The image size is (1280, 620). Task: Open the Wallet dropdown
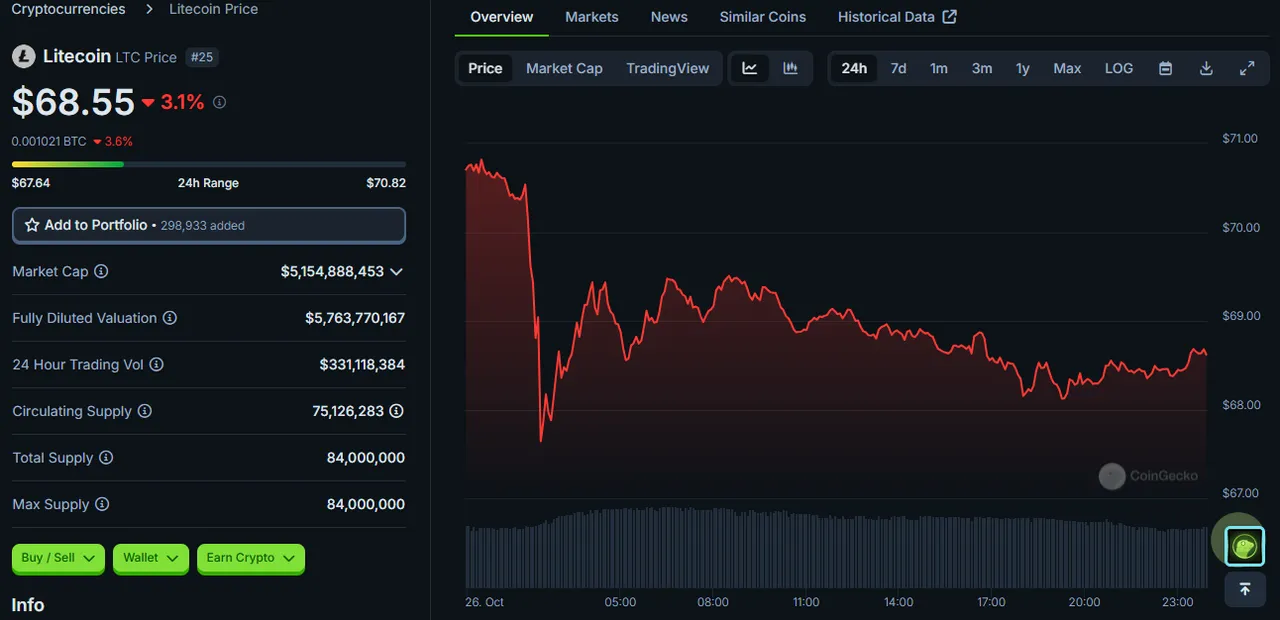click(x=151, y=558)
